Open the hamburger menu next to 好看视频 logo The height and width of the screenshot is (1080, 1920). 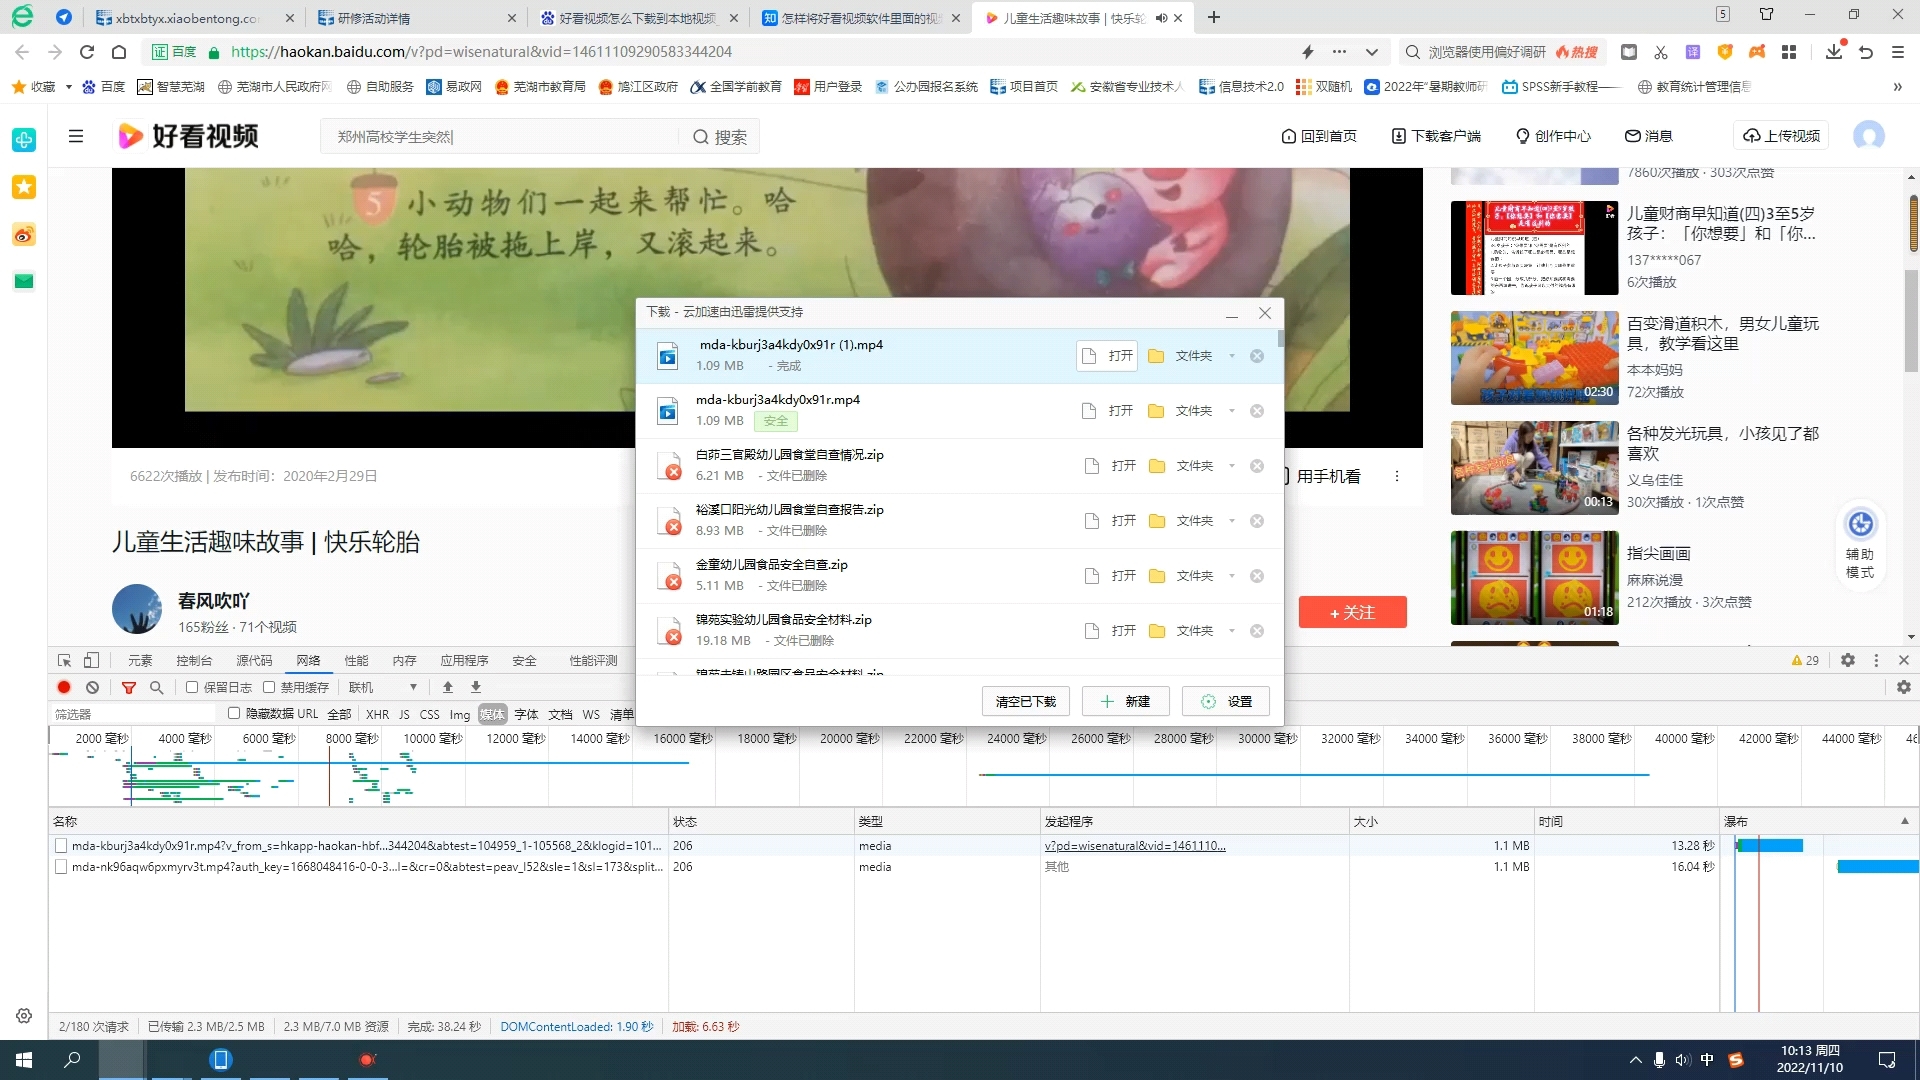(76, 136)
